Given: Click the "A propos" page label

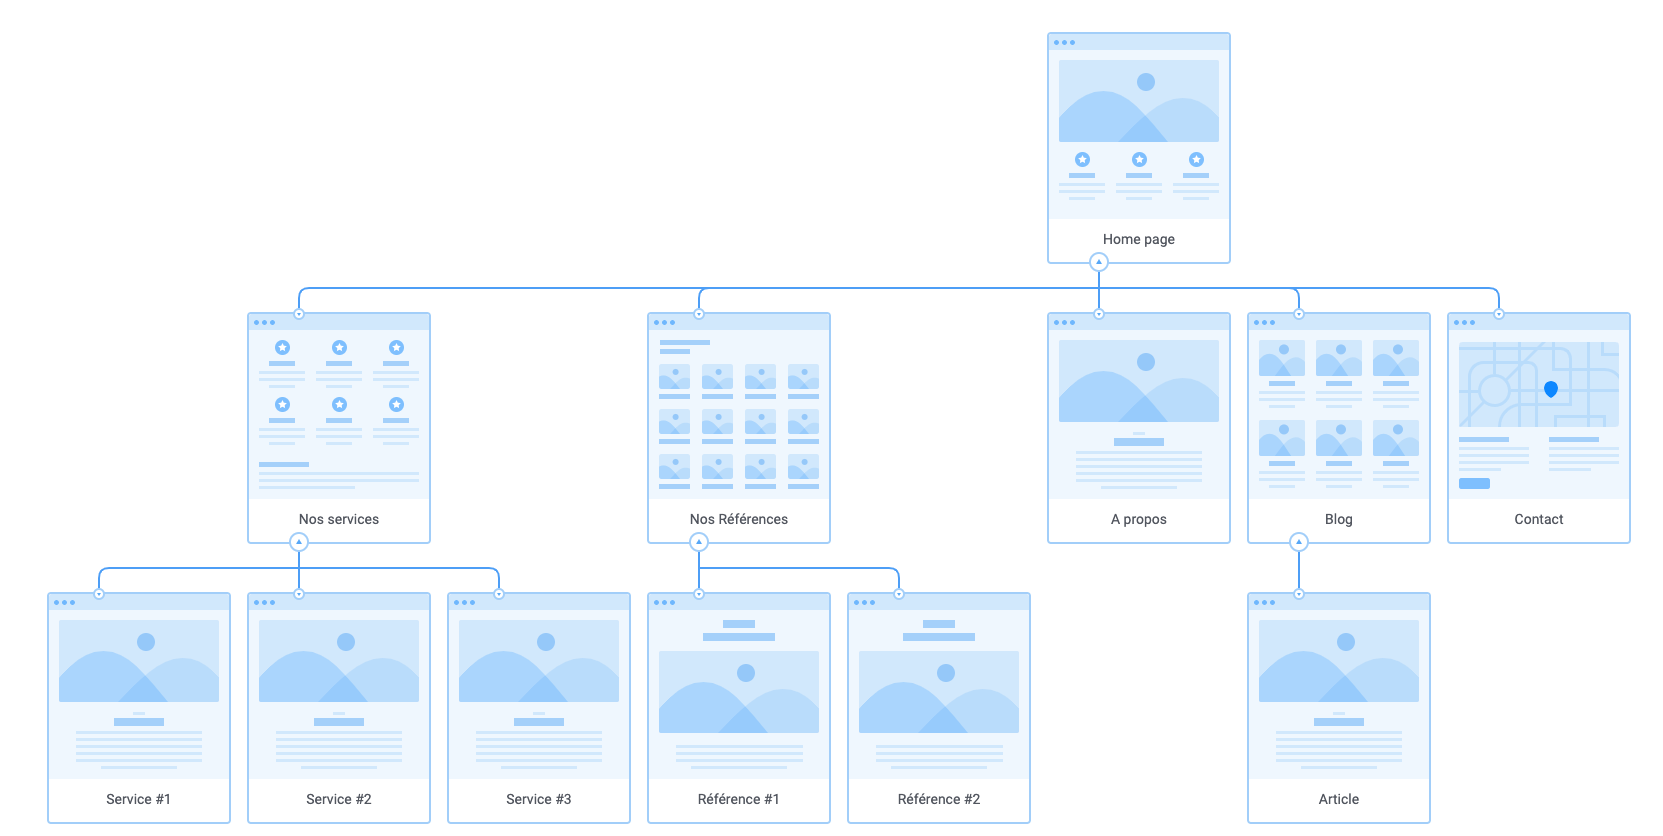Looking at the screenshot, I should 1138,519.
